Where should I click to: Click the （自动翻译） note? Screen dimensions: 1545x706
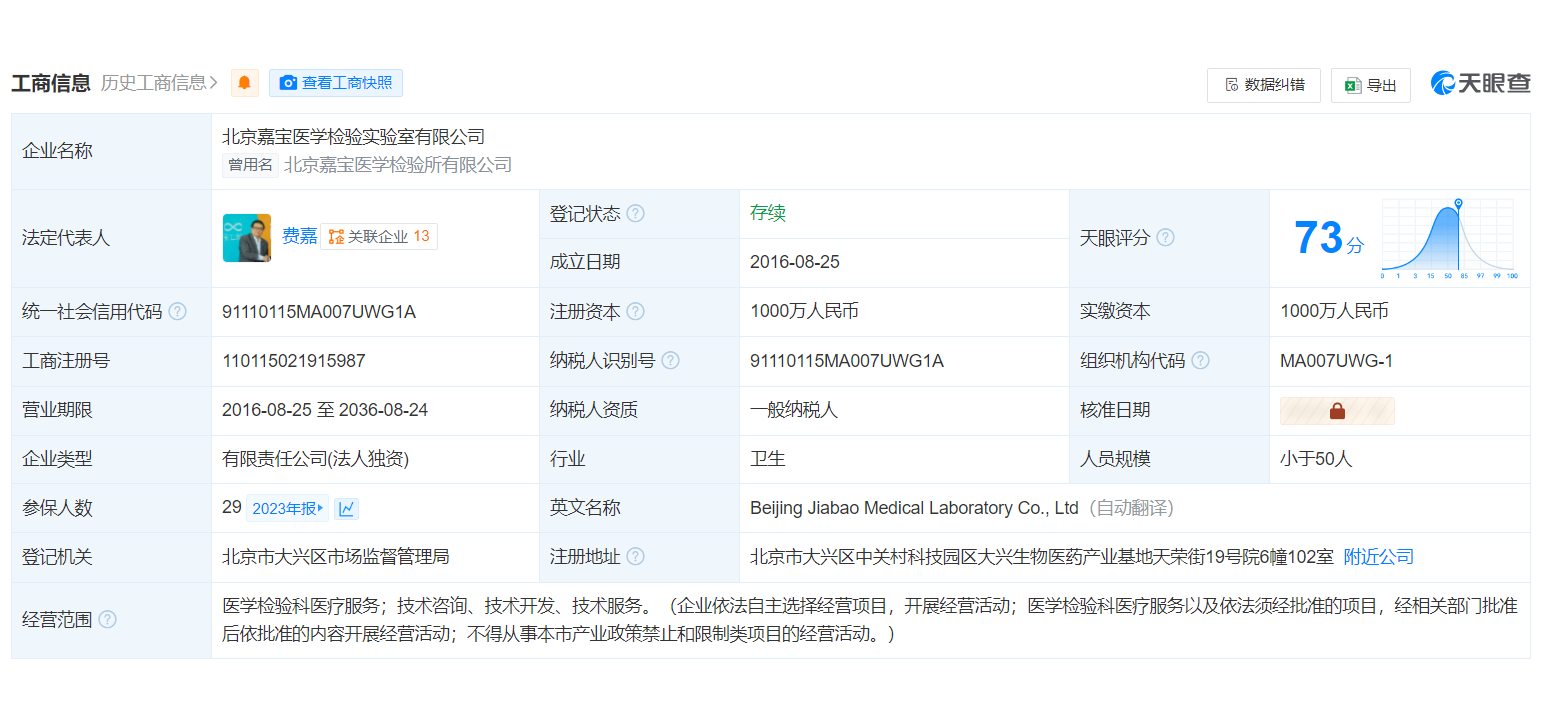(x=1131, y=508)
